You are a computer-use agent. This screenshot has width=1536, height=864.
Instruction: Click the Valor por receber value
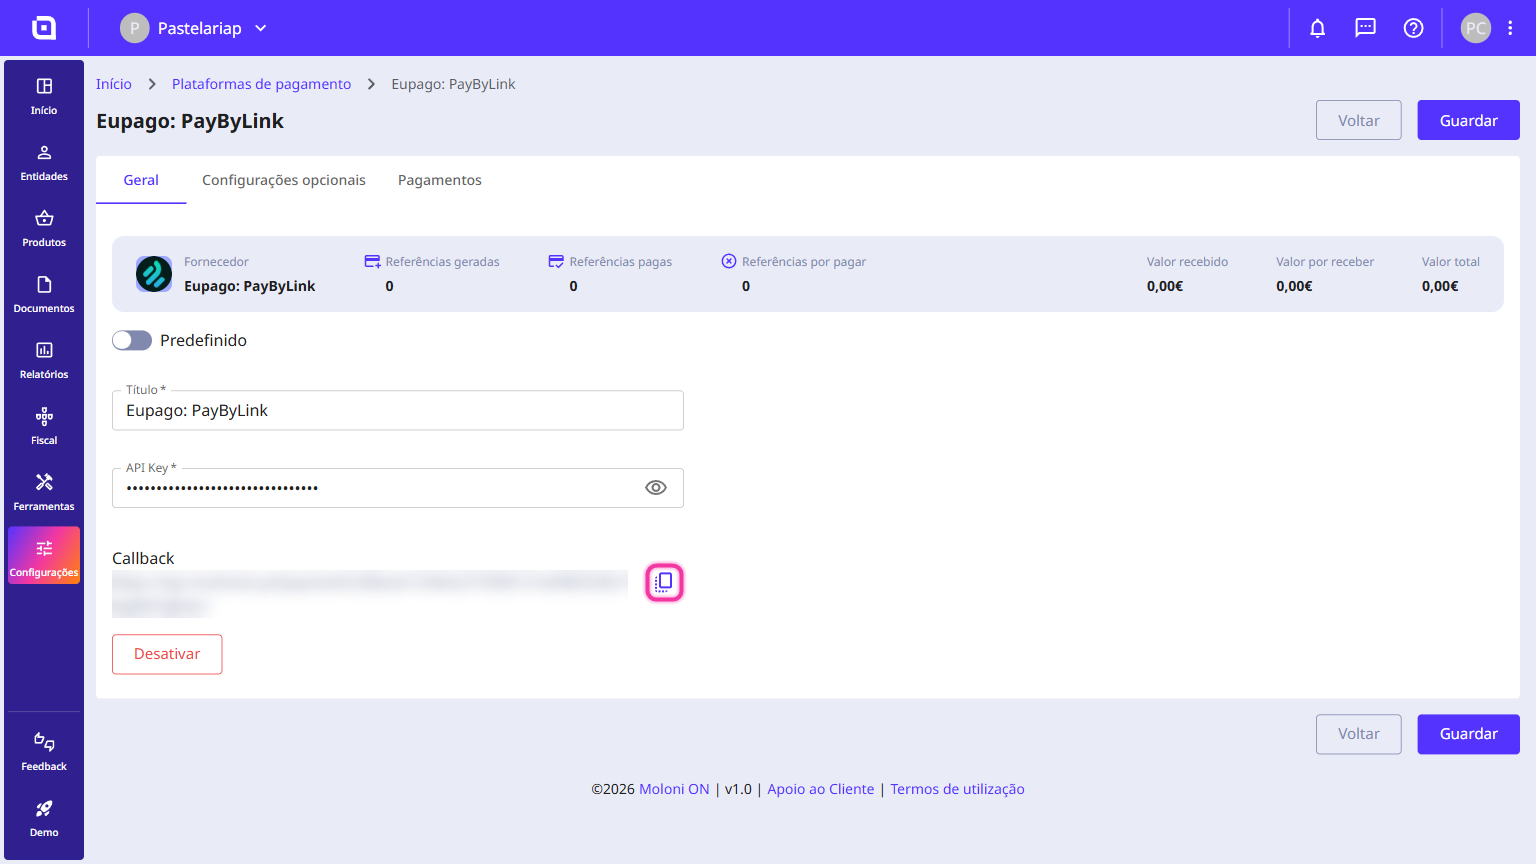[1294, 286]
